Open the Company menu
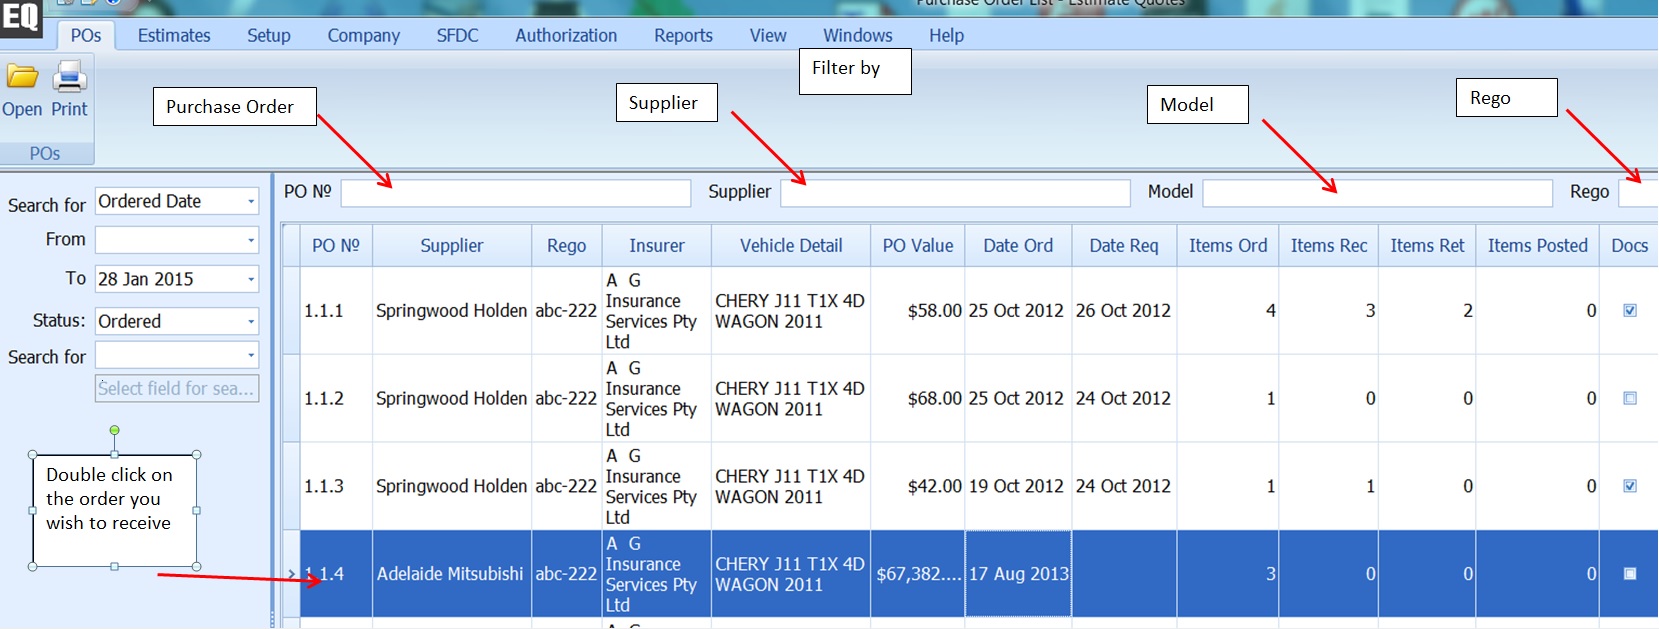The height and width of the screenshot is (629, 1659). [x=364, y=36]
